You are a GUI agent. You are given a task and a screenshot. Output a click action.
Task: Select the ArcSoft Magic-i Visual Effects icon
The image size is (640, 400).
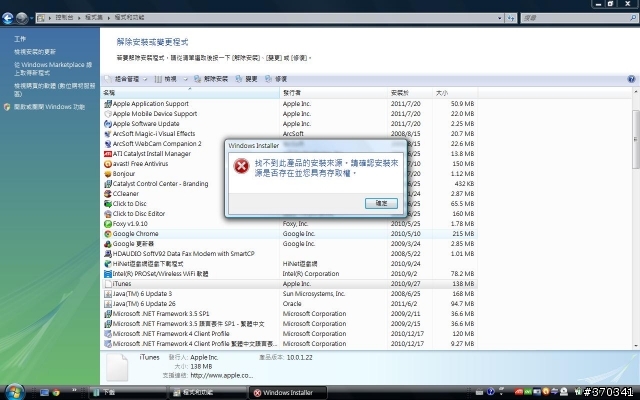[108, 134]
